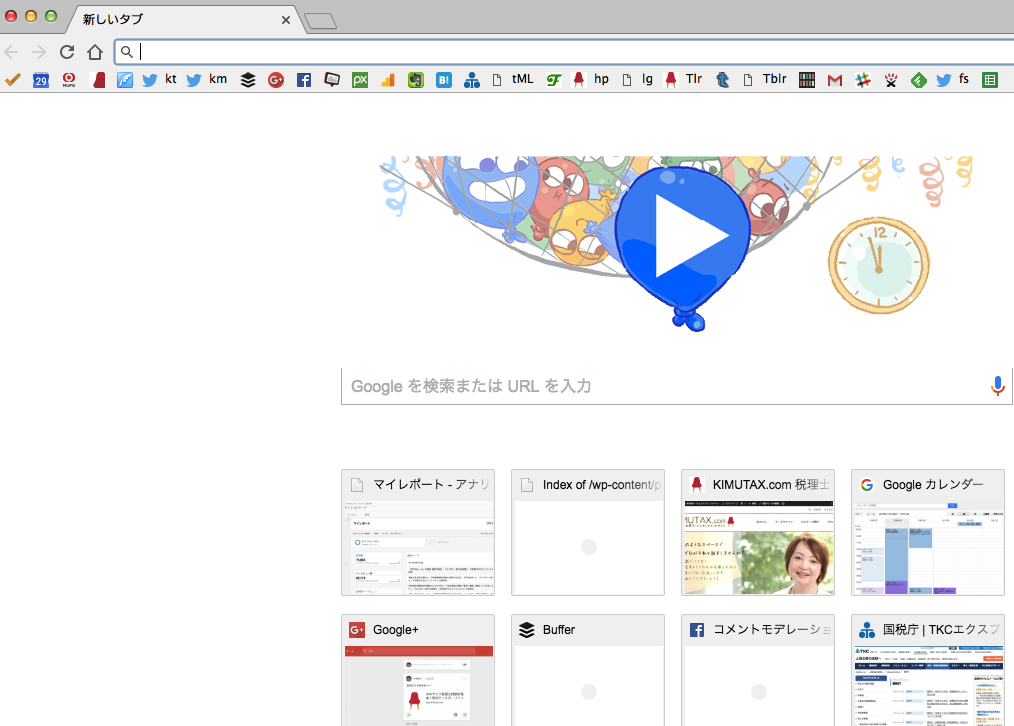Click the browser back arrow
This screenshot has height=726, width=1014.
pyautogui.click(x=12, y=52)
